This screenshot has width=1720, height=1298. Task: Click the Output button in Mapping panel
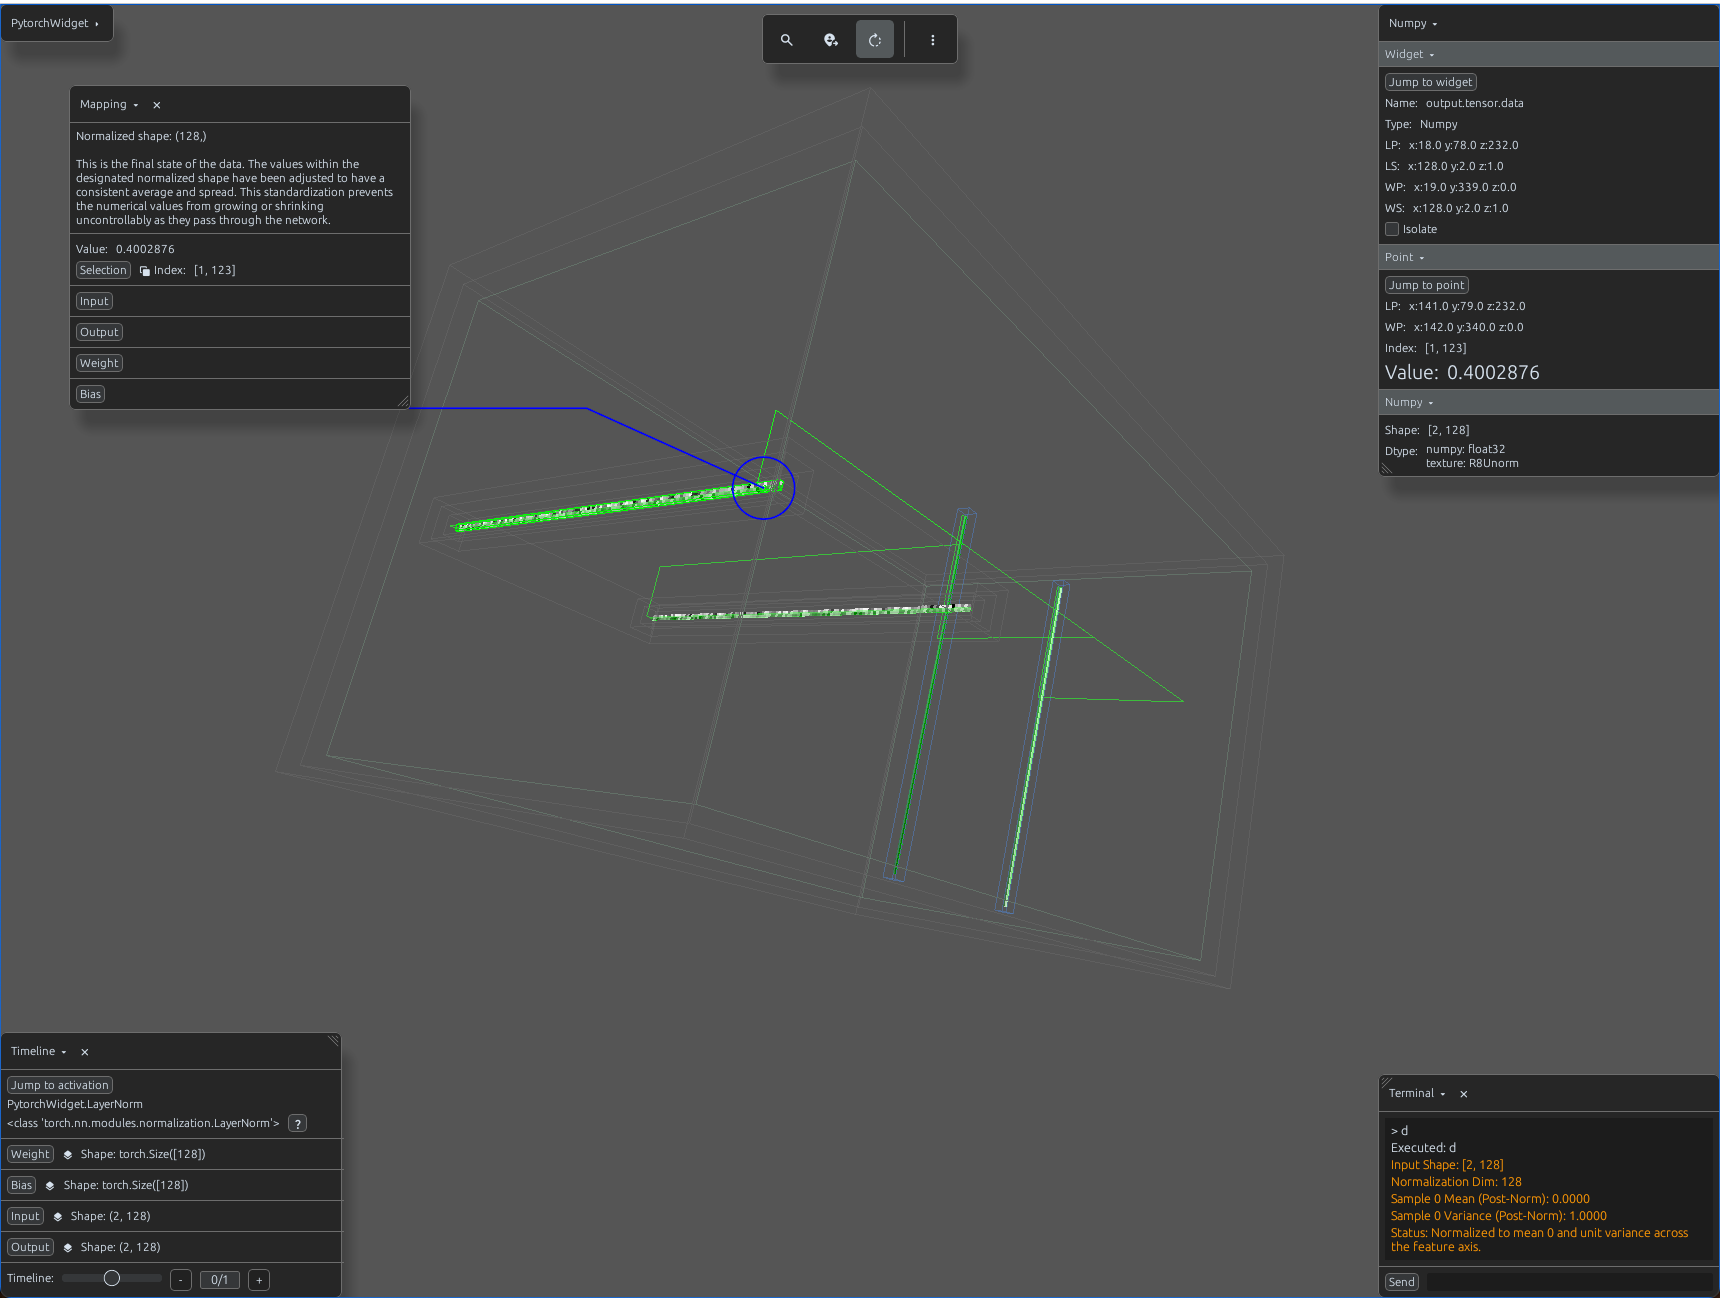coord(99,332)
